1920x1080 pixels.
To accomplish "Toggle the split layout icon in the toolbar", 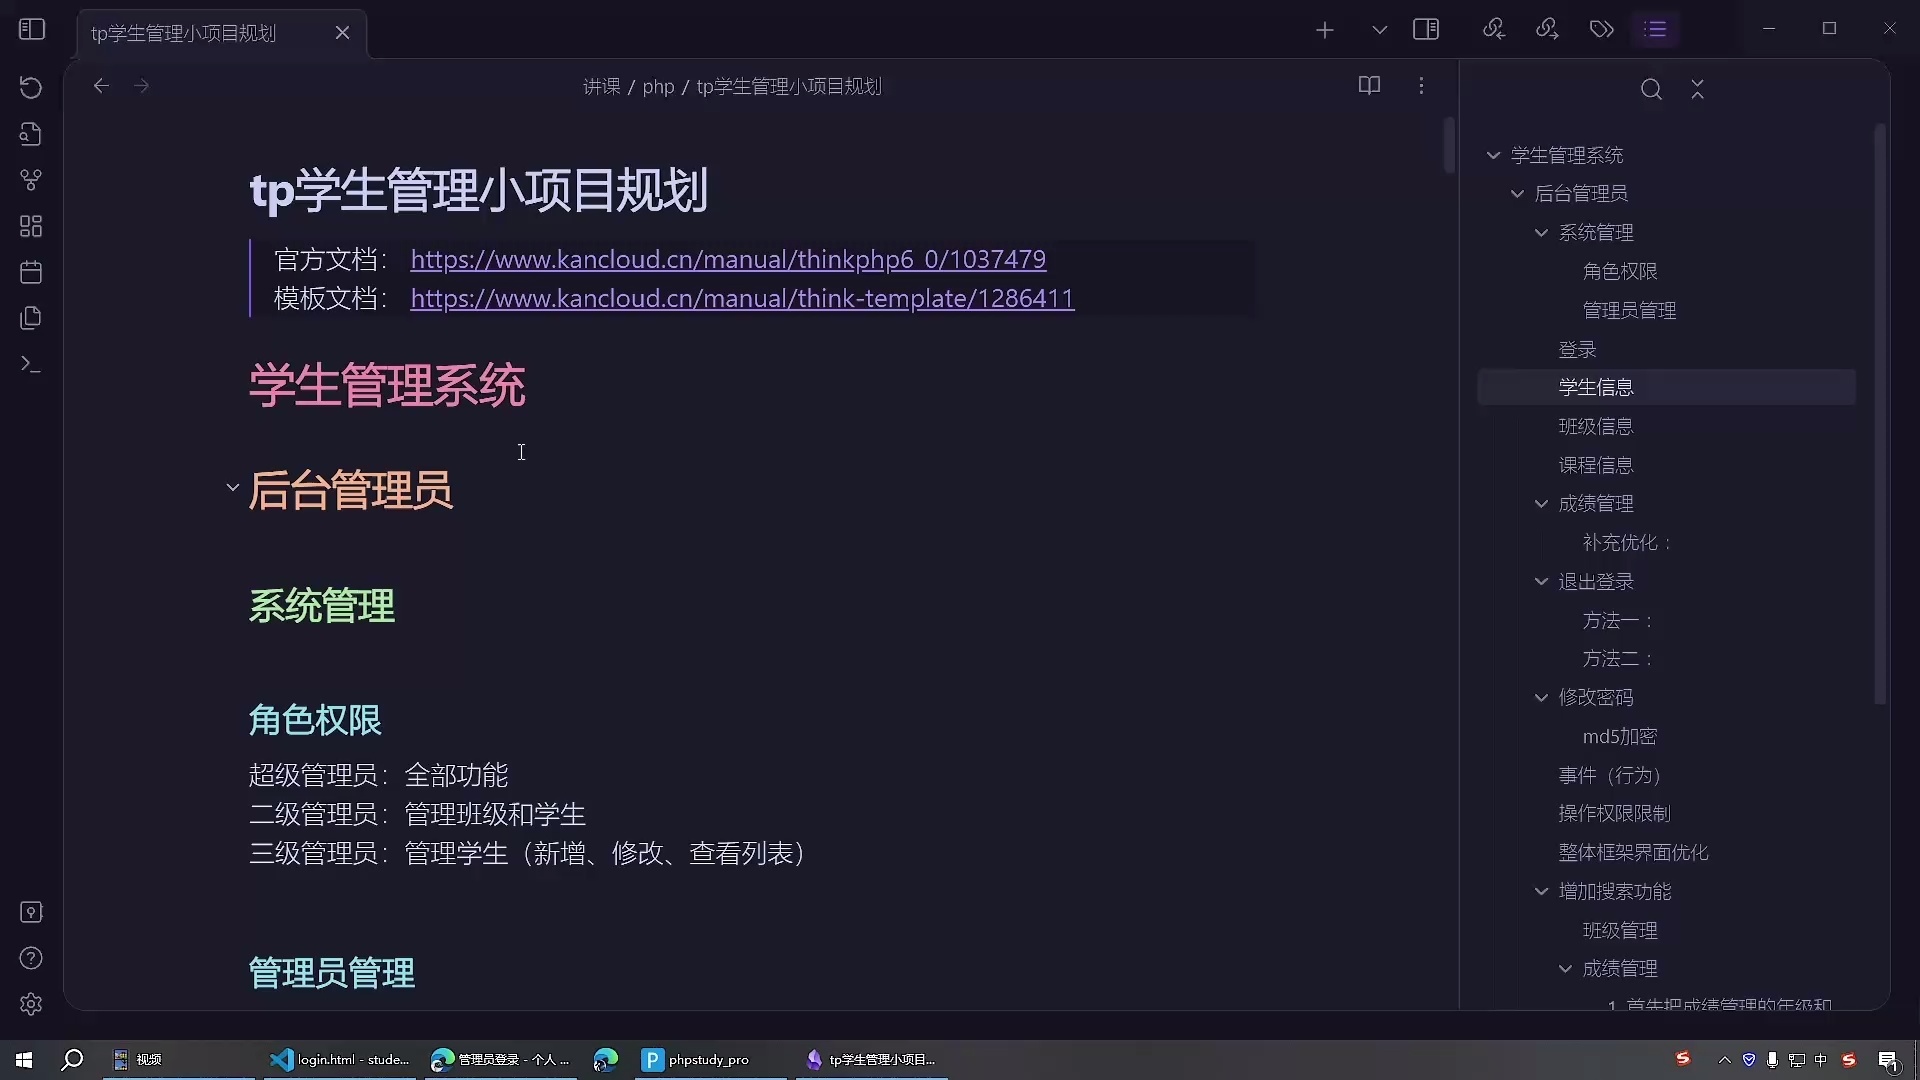I will click(x=1427, y=29).
